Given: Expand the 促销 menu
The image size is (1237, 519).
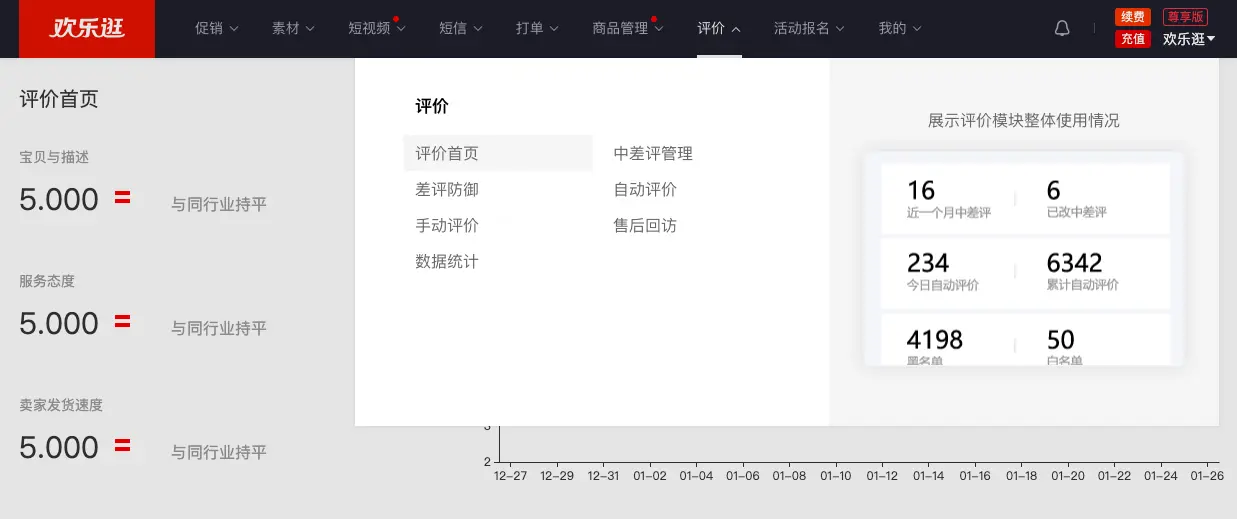Looking at the screenshot, I should click(216, 29).
